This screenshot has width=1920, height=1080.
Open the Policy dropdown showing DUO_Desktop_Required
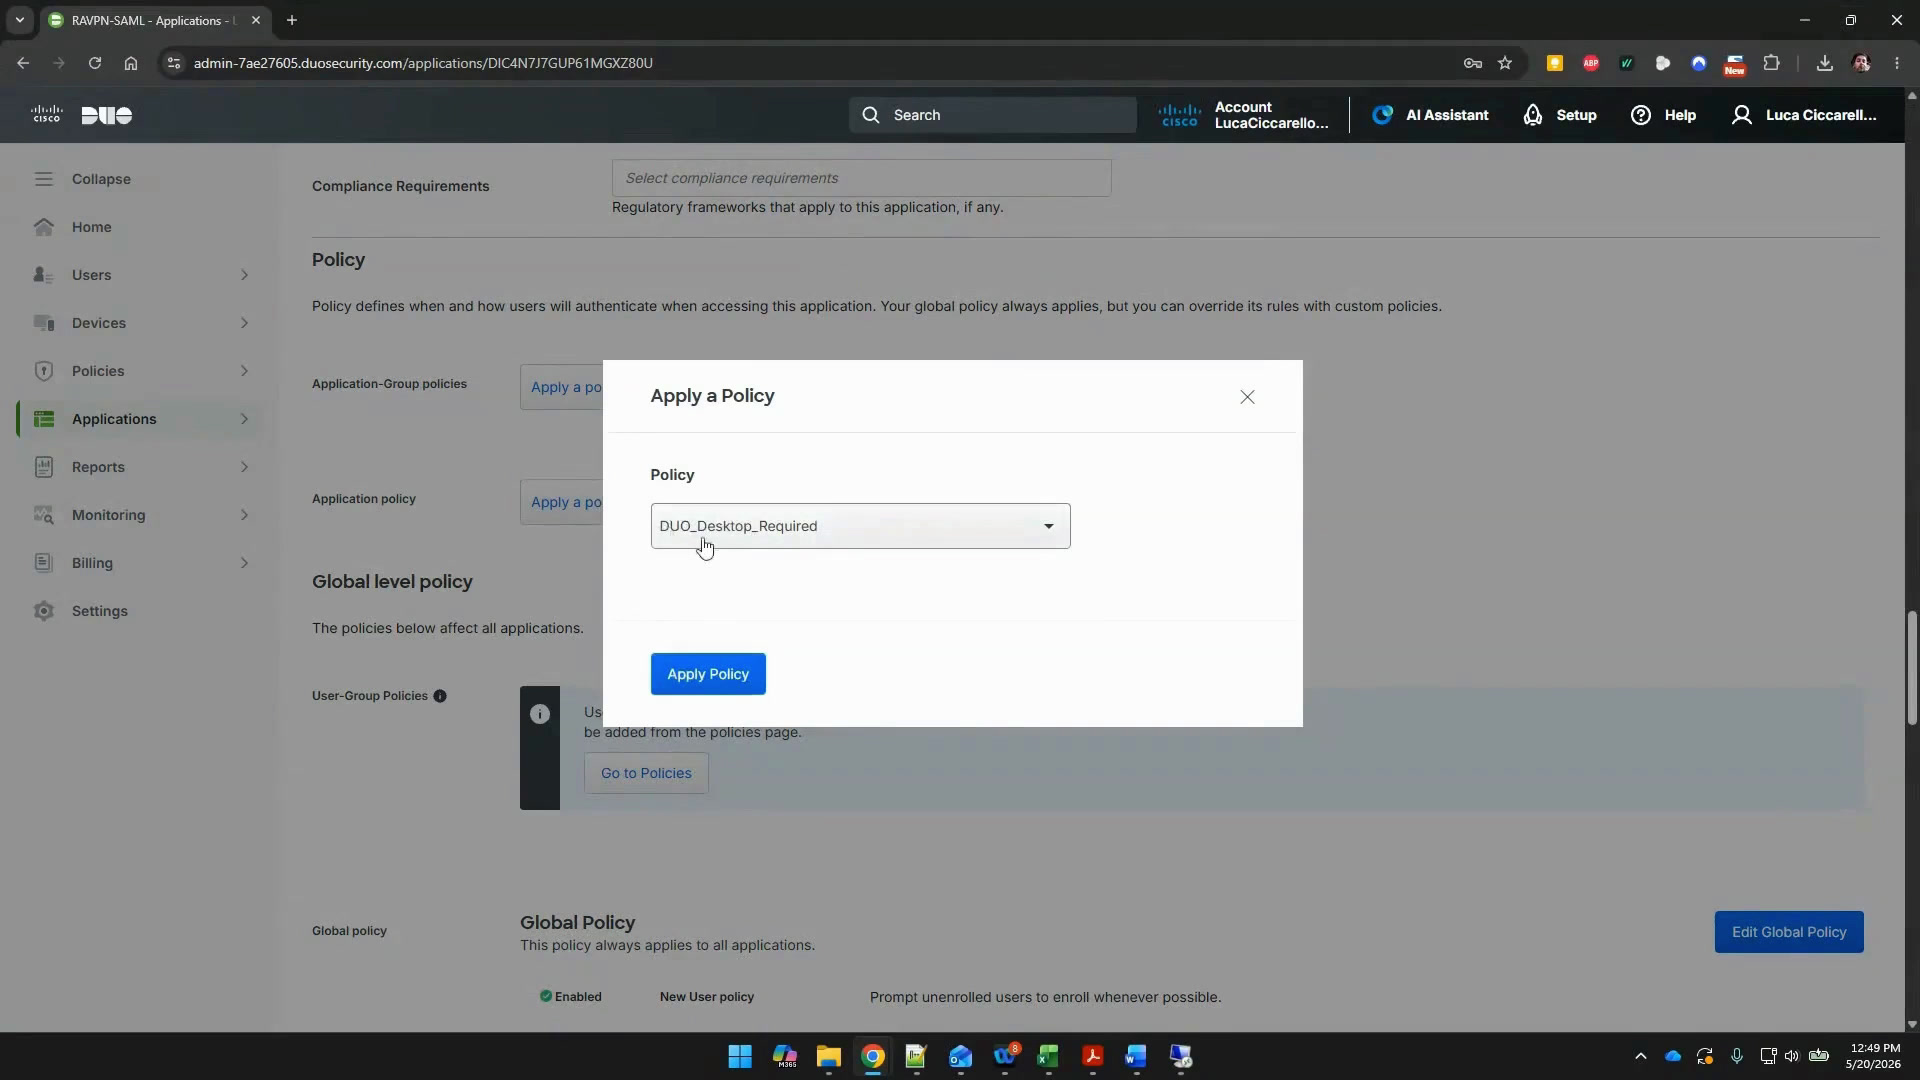point(860,526)
